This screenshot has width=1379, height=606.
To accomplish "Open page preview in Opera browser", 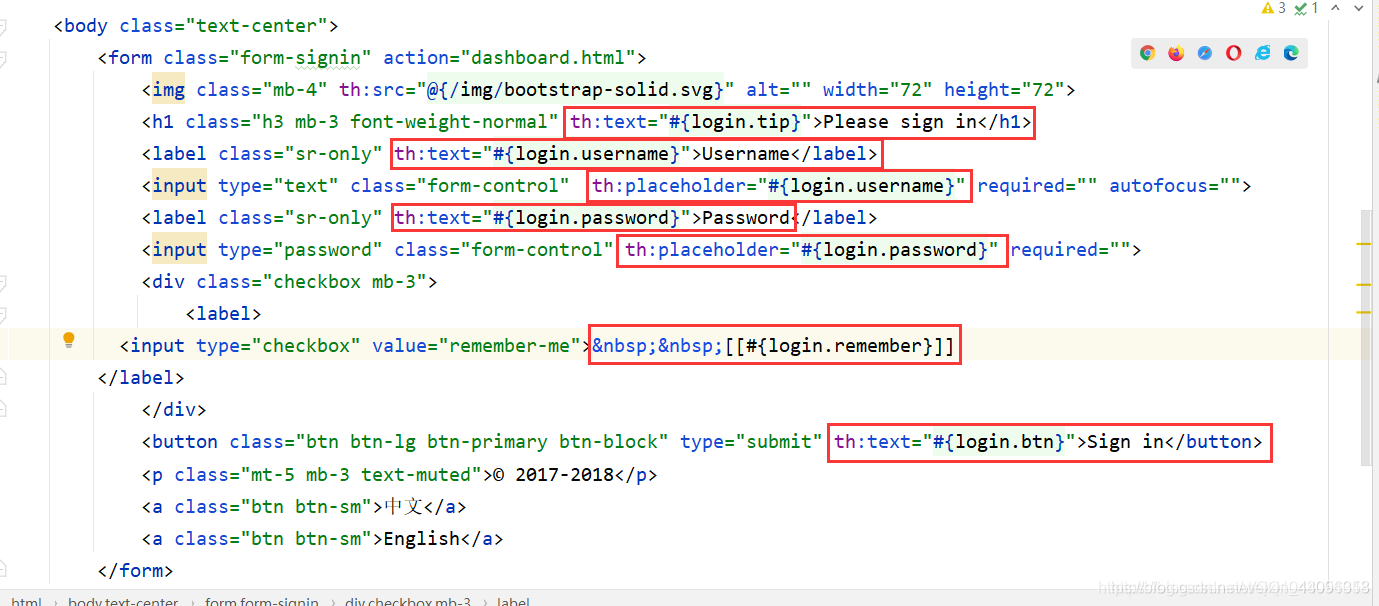I will 1234,53.
